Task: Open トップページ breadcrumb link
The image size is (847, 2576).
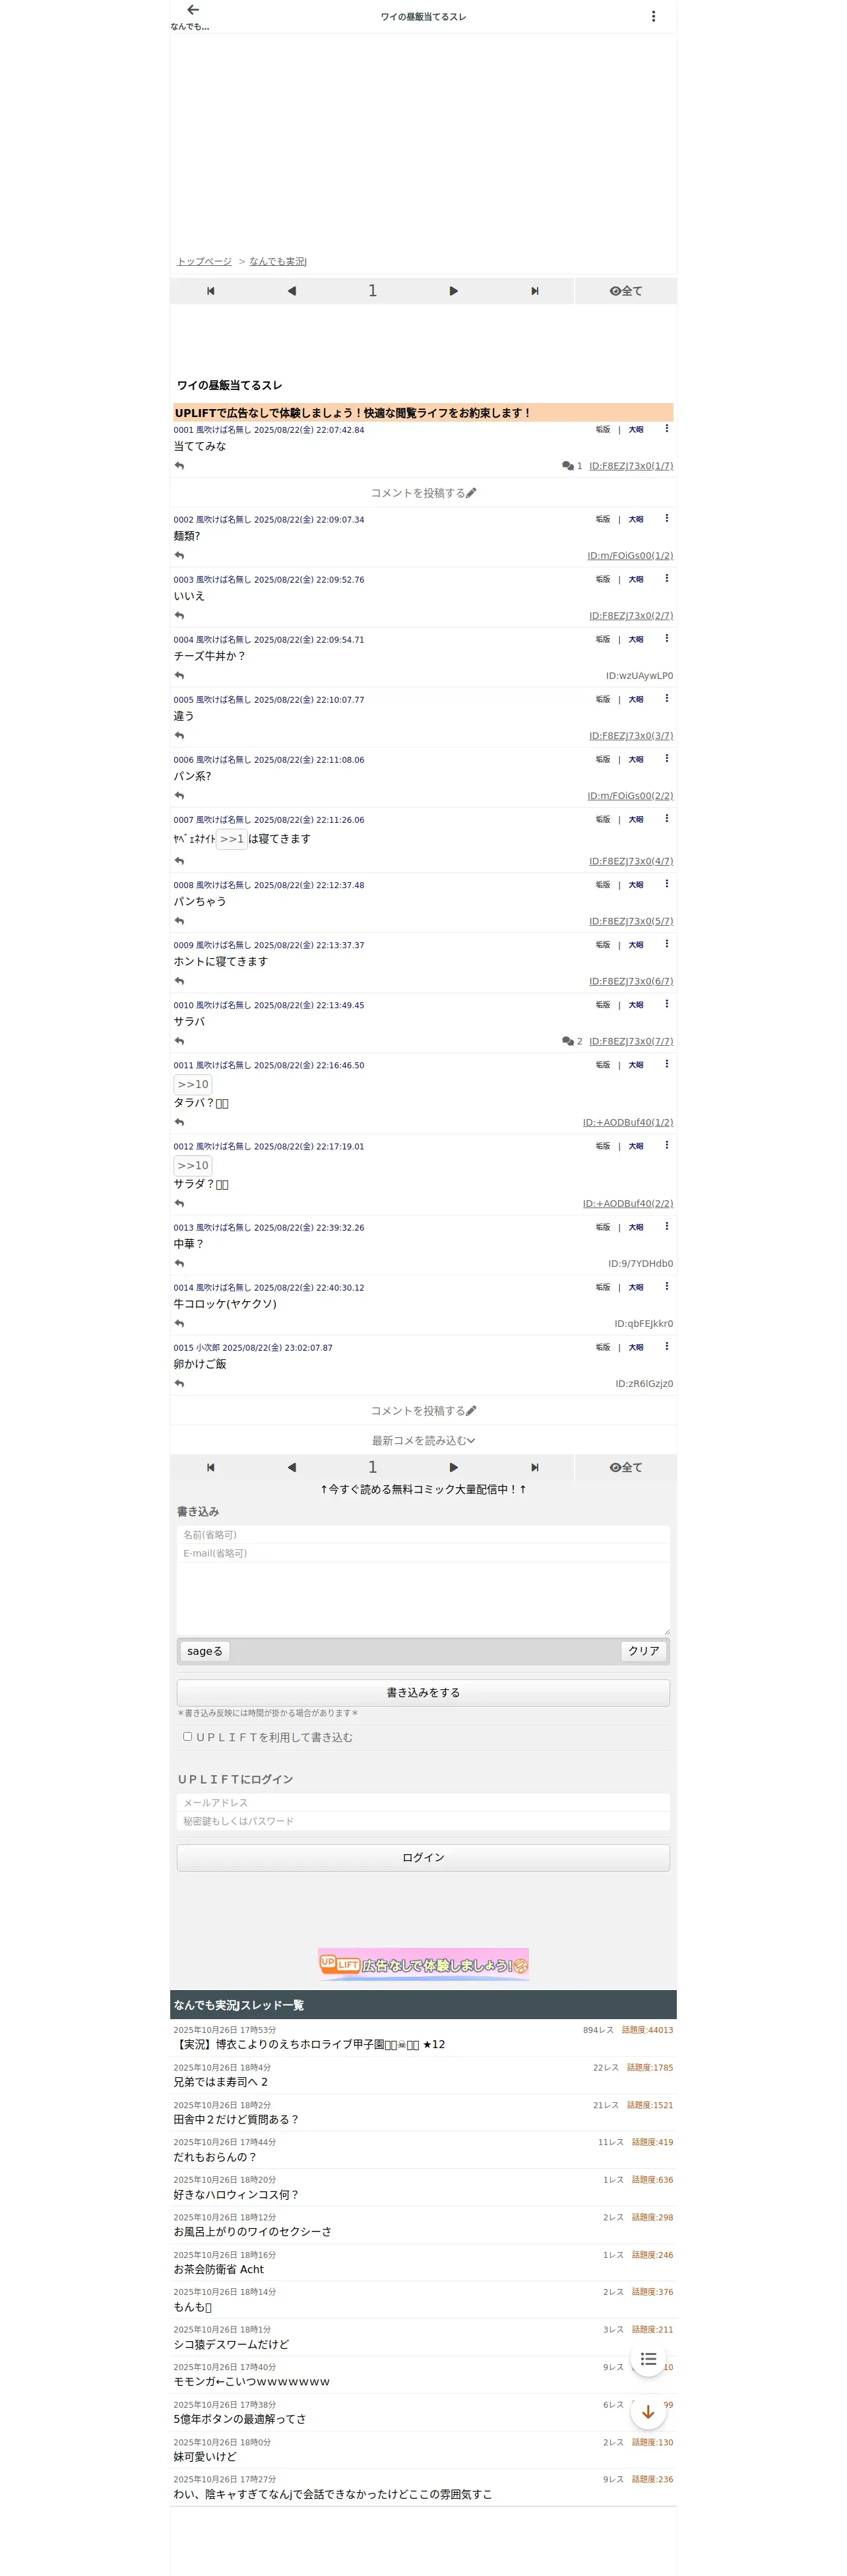Action: coord(204,261)
